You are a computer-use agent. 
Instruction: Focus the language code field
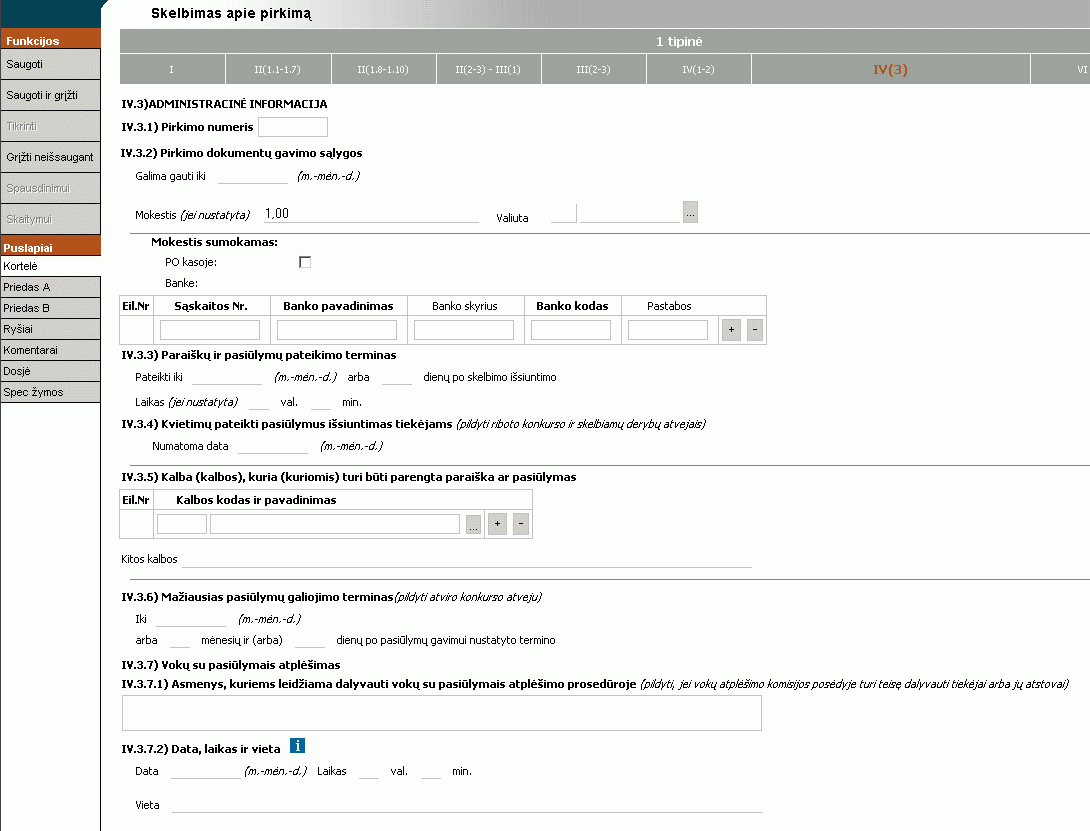pos(182,524)
